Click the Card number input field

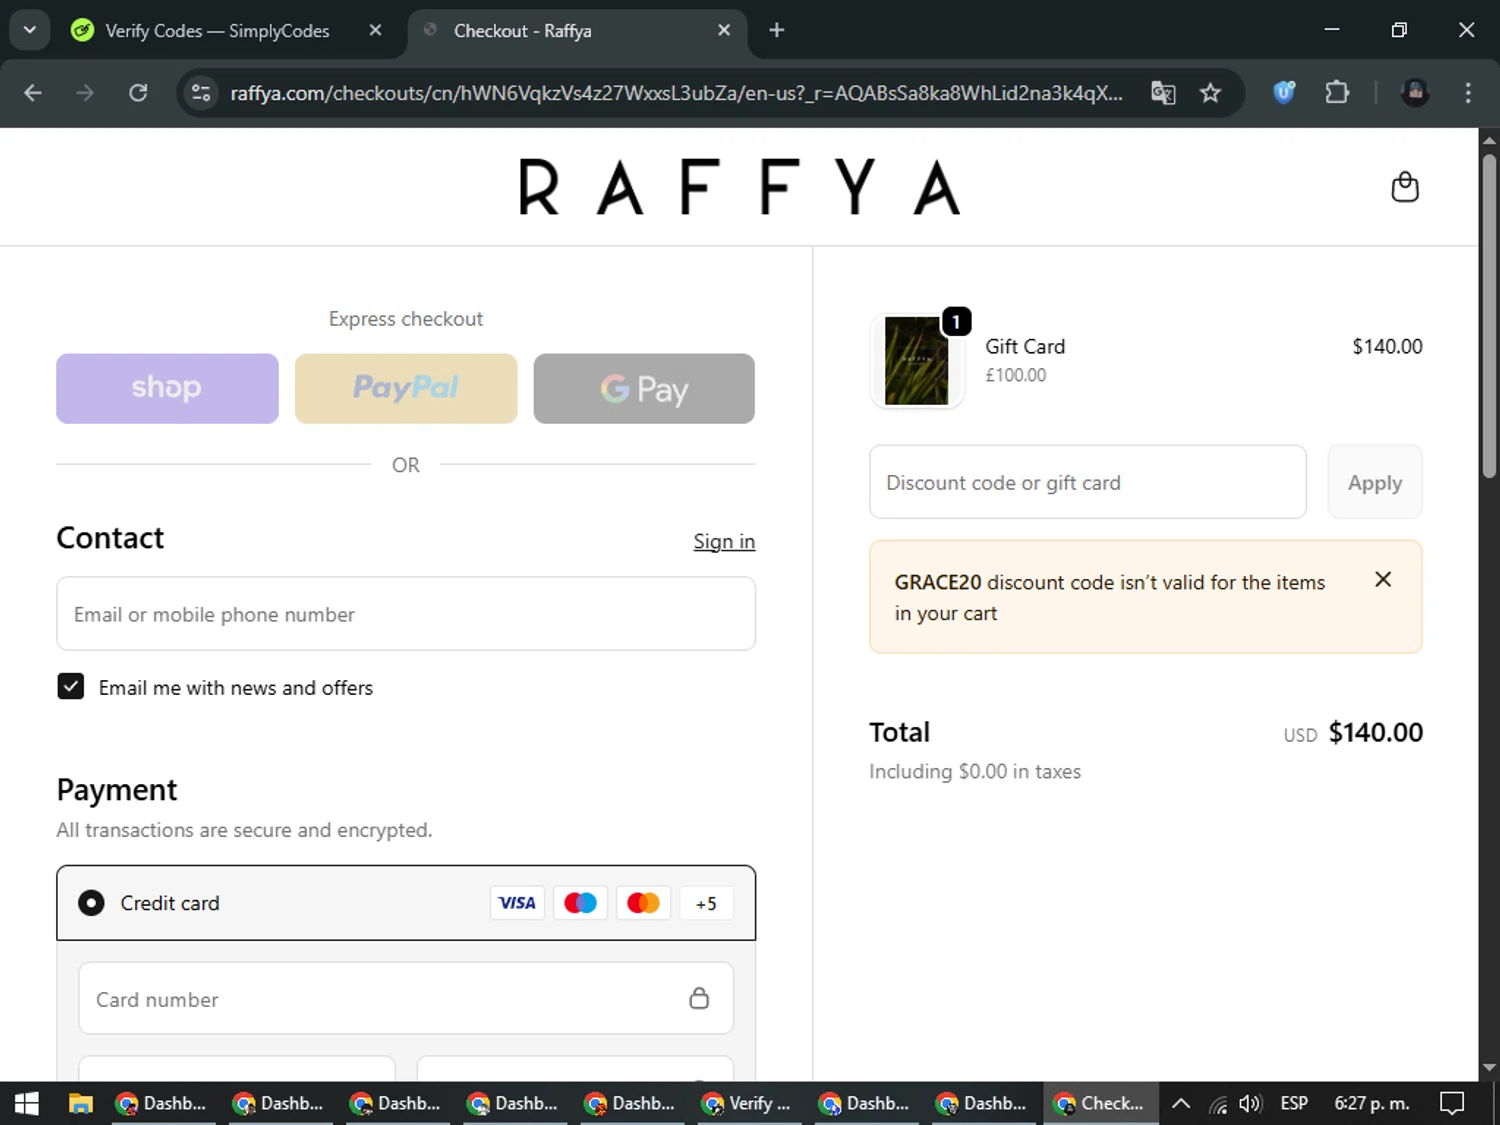pyautogui.click(x=406, y=998)
